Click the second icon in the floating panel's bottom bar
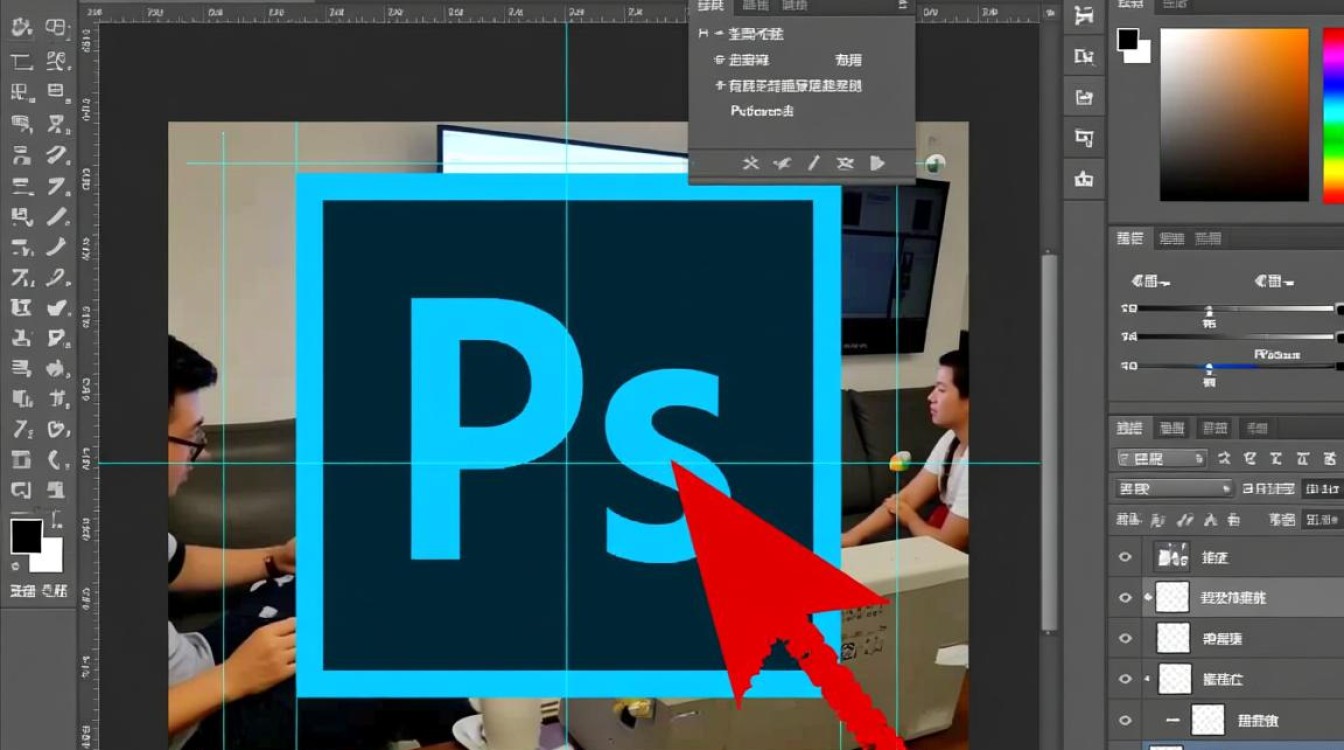The width and height of the screenshot is (1344, 750). (x=783, y=163)
